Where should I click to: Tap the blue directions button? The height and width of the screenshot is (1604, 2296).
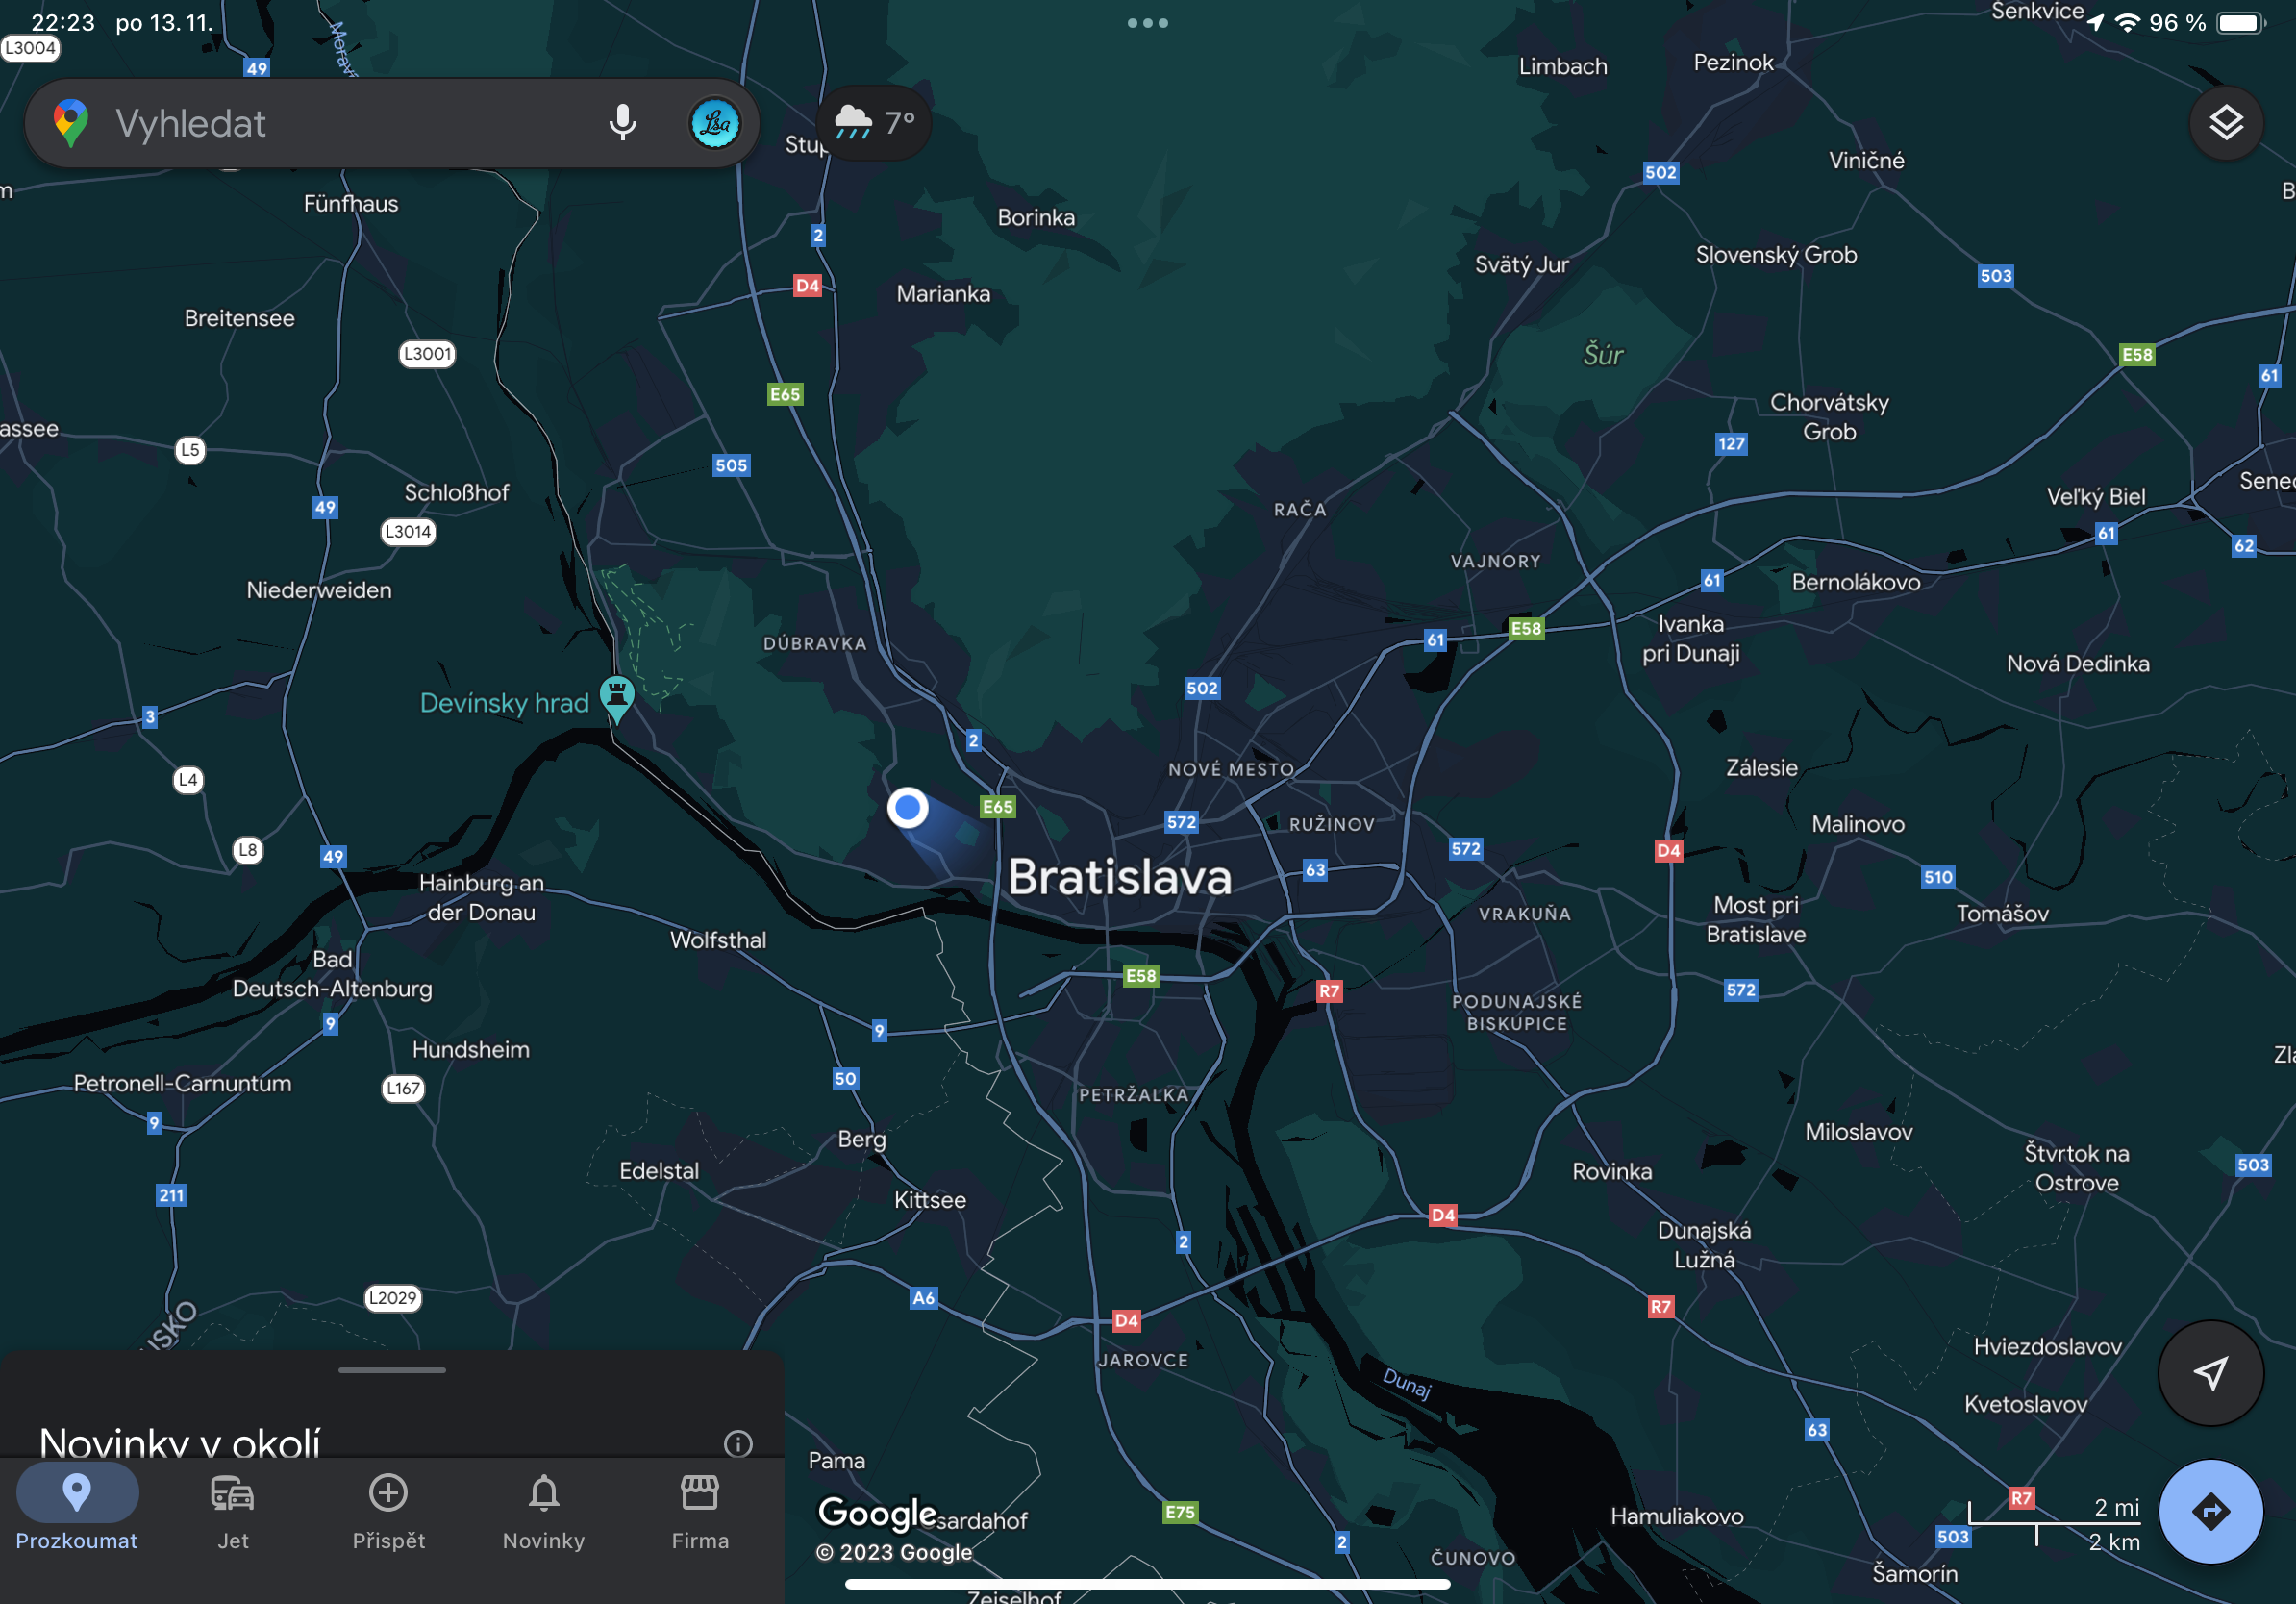pyautogui.click(x=2210, y=1511)
